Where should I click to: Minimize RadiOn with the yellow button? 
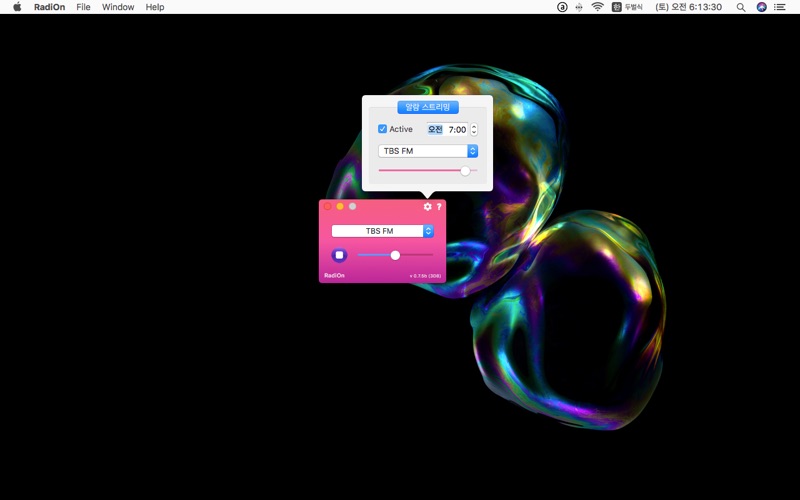pos(340,206)
